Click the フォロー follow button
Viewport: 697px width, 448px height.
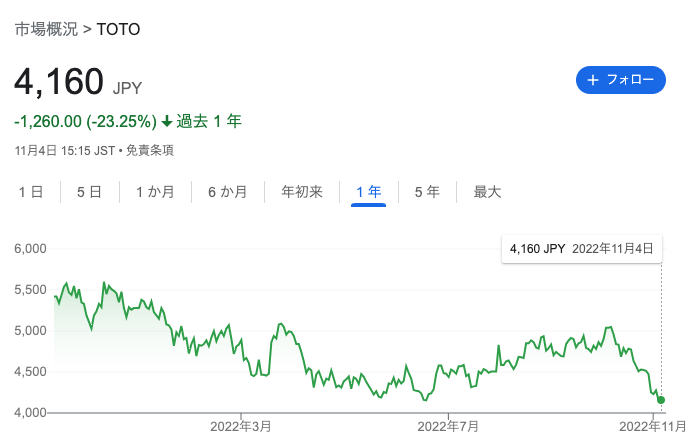coord(621,80)
